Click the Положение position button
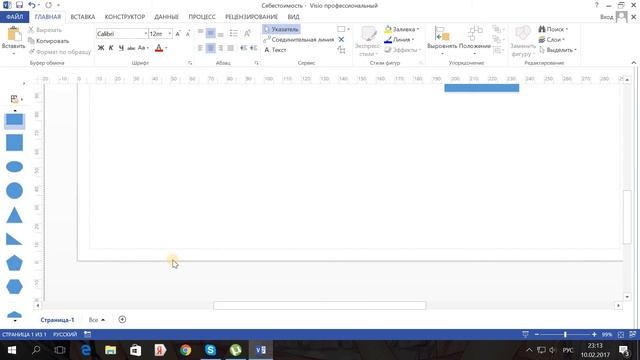The height and width of the screenshot is (360, 640). (x=474, y=40)
